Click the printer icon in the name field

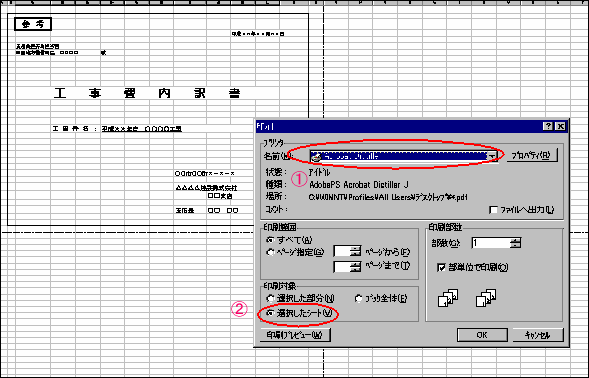click(x=317, y=156)
